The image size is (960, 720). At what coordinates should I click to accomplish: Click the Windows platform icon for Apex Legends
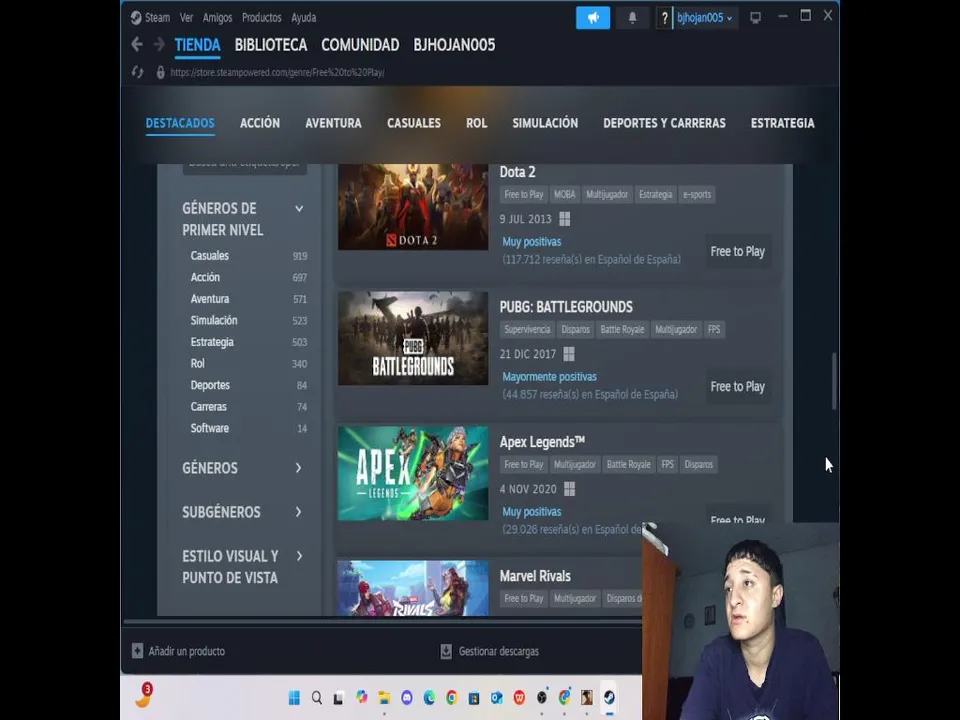pyautogui.click(x=569, y=489)
